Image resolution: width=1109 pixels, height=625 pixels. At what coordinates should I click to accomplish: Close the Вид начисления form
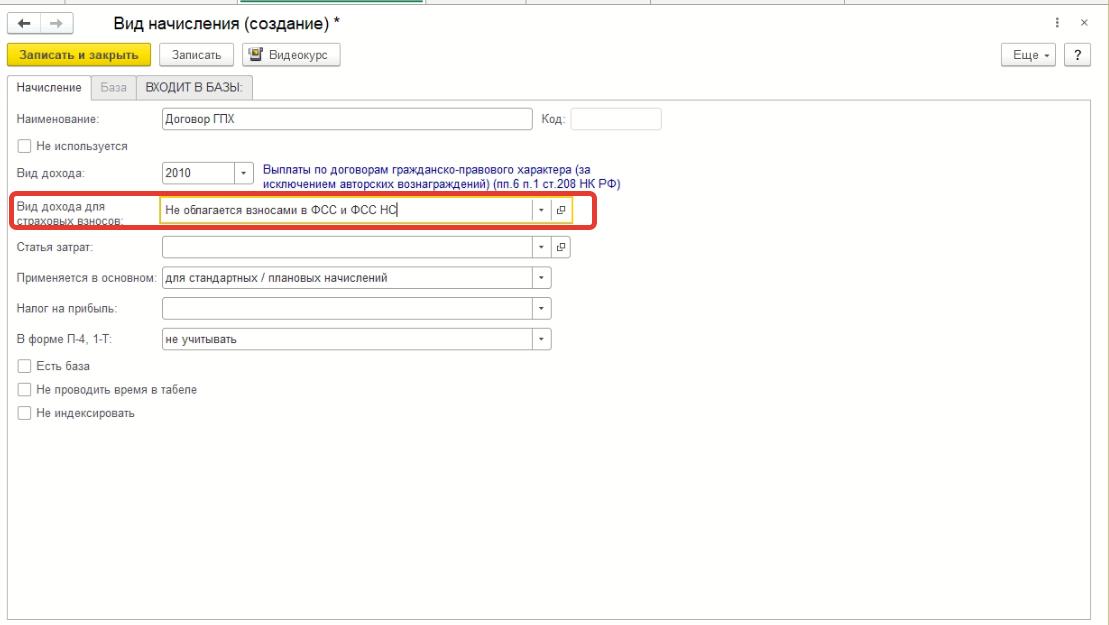[1084, 23]
